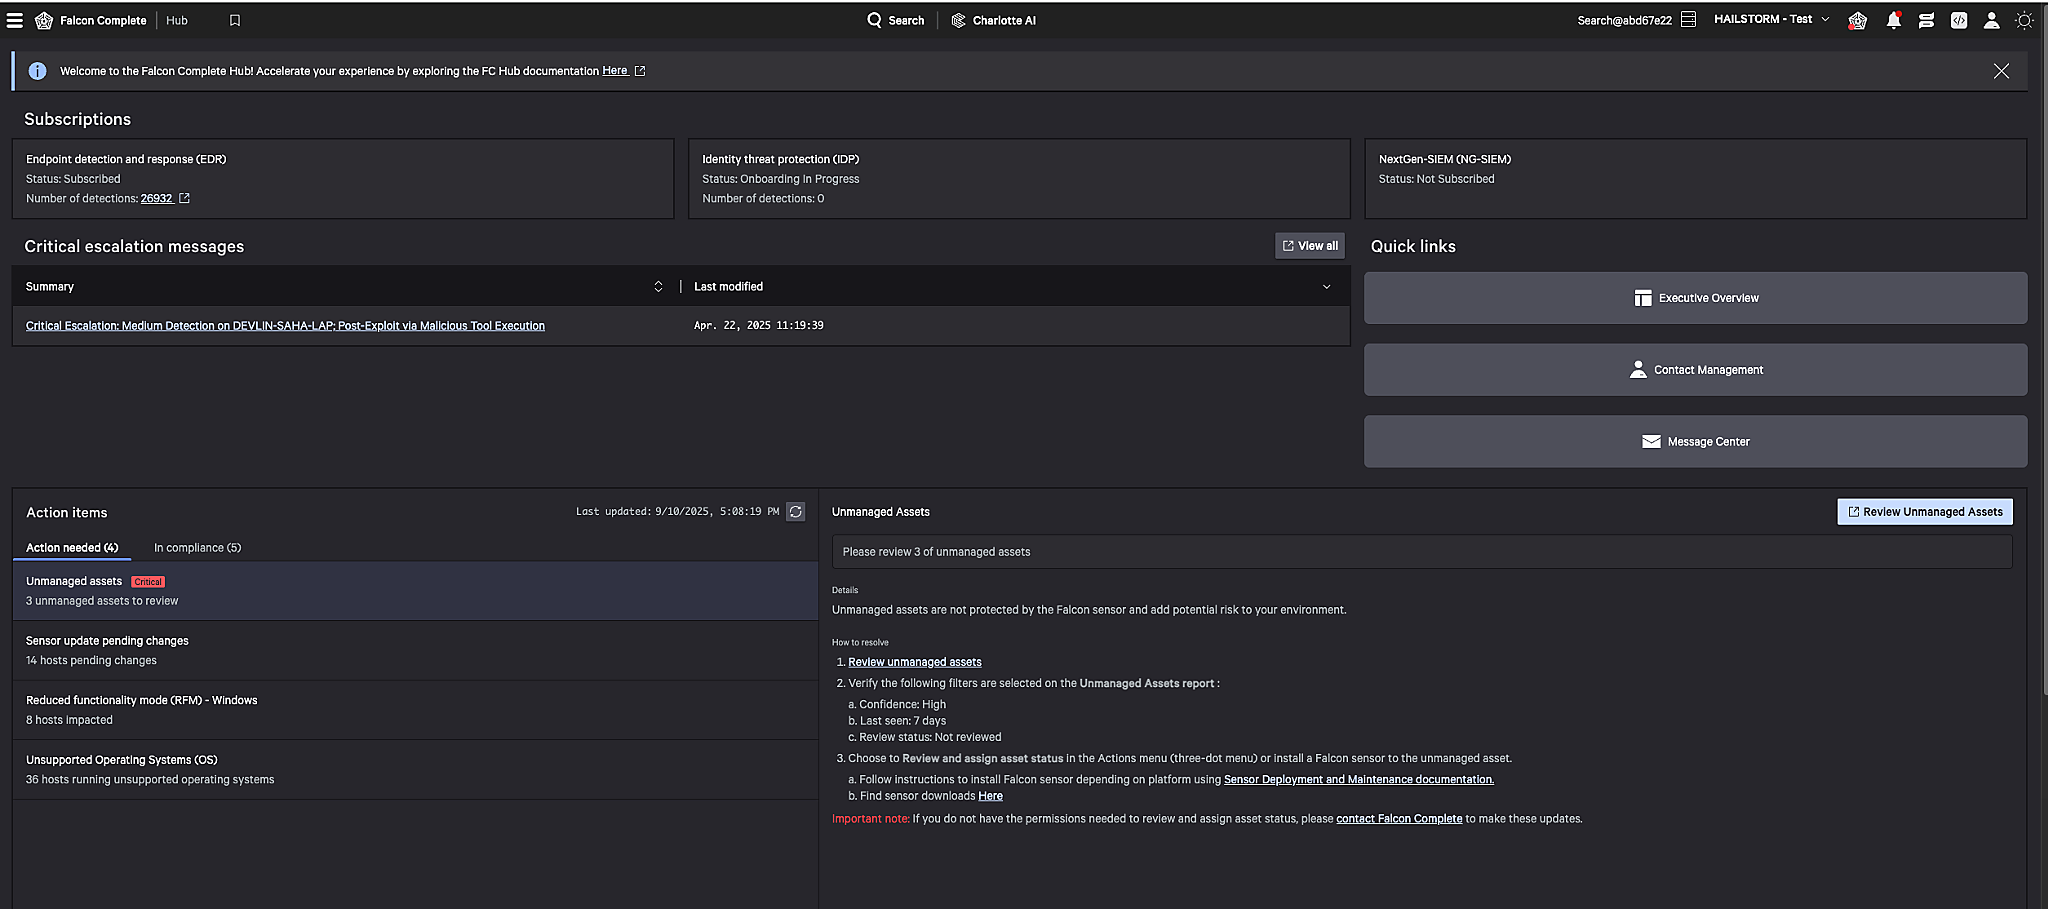This screenshot has height=909, width=2048.
Task: Select the Action needed tab
Action: coord(72,548)
